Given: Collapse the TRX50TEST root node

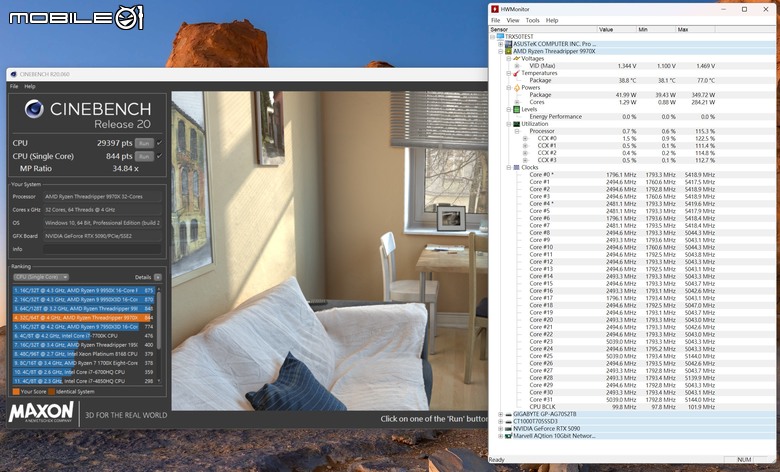Looking at the screenshot, I should (x=492, y=37).
